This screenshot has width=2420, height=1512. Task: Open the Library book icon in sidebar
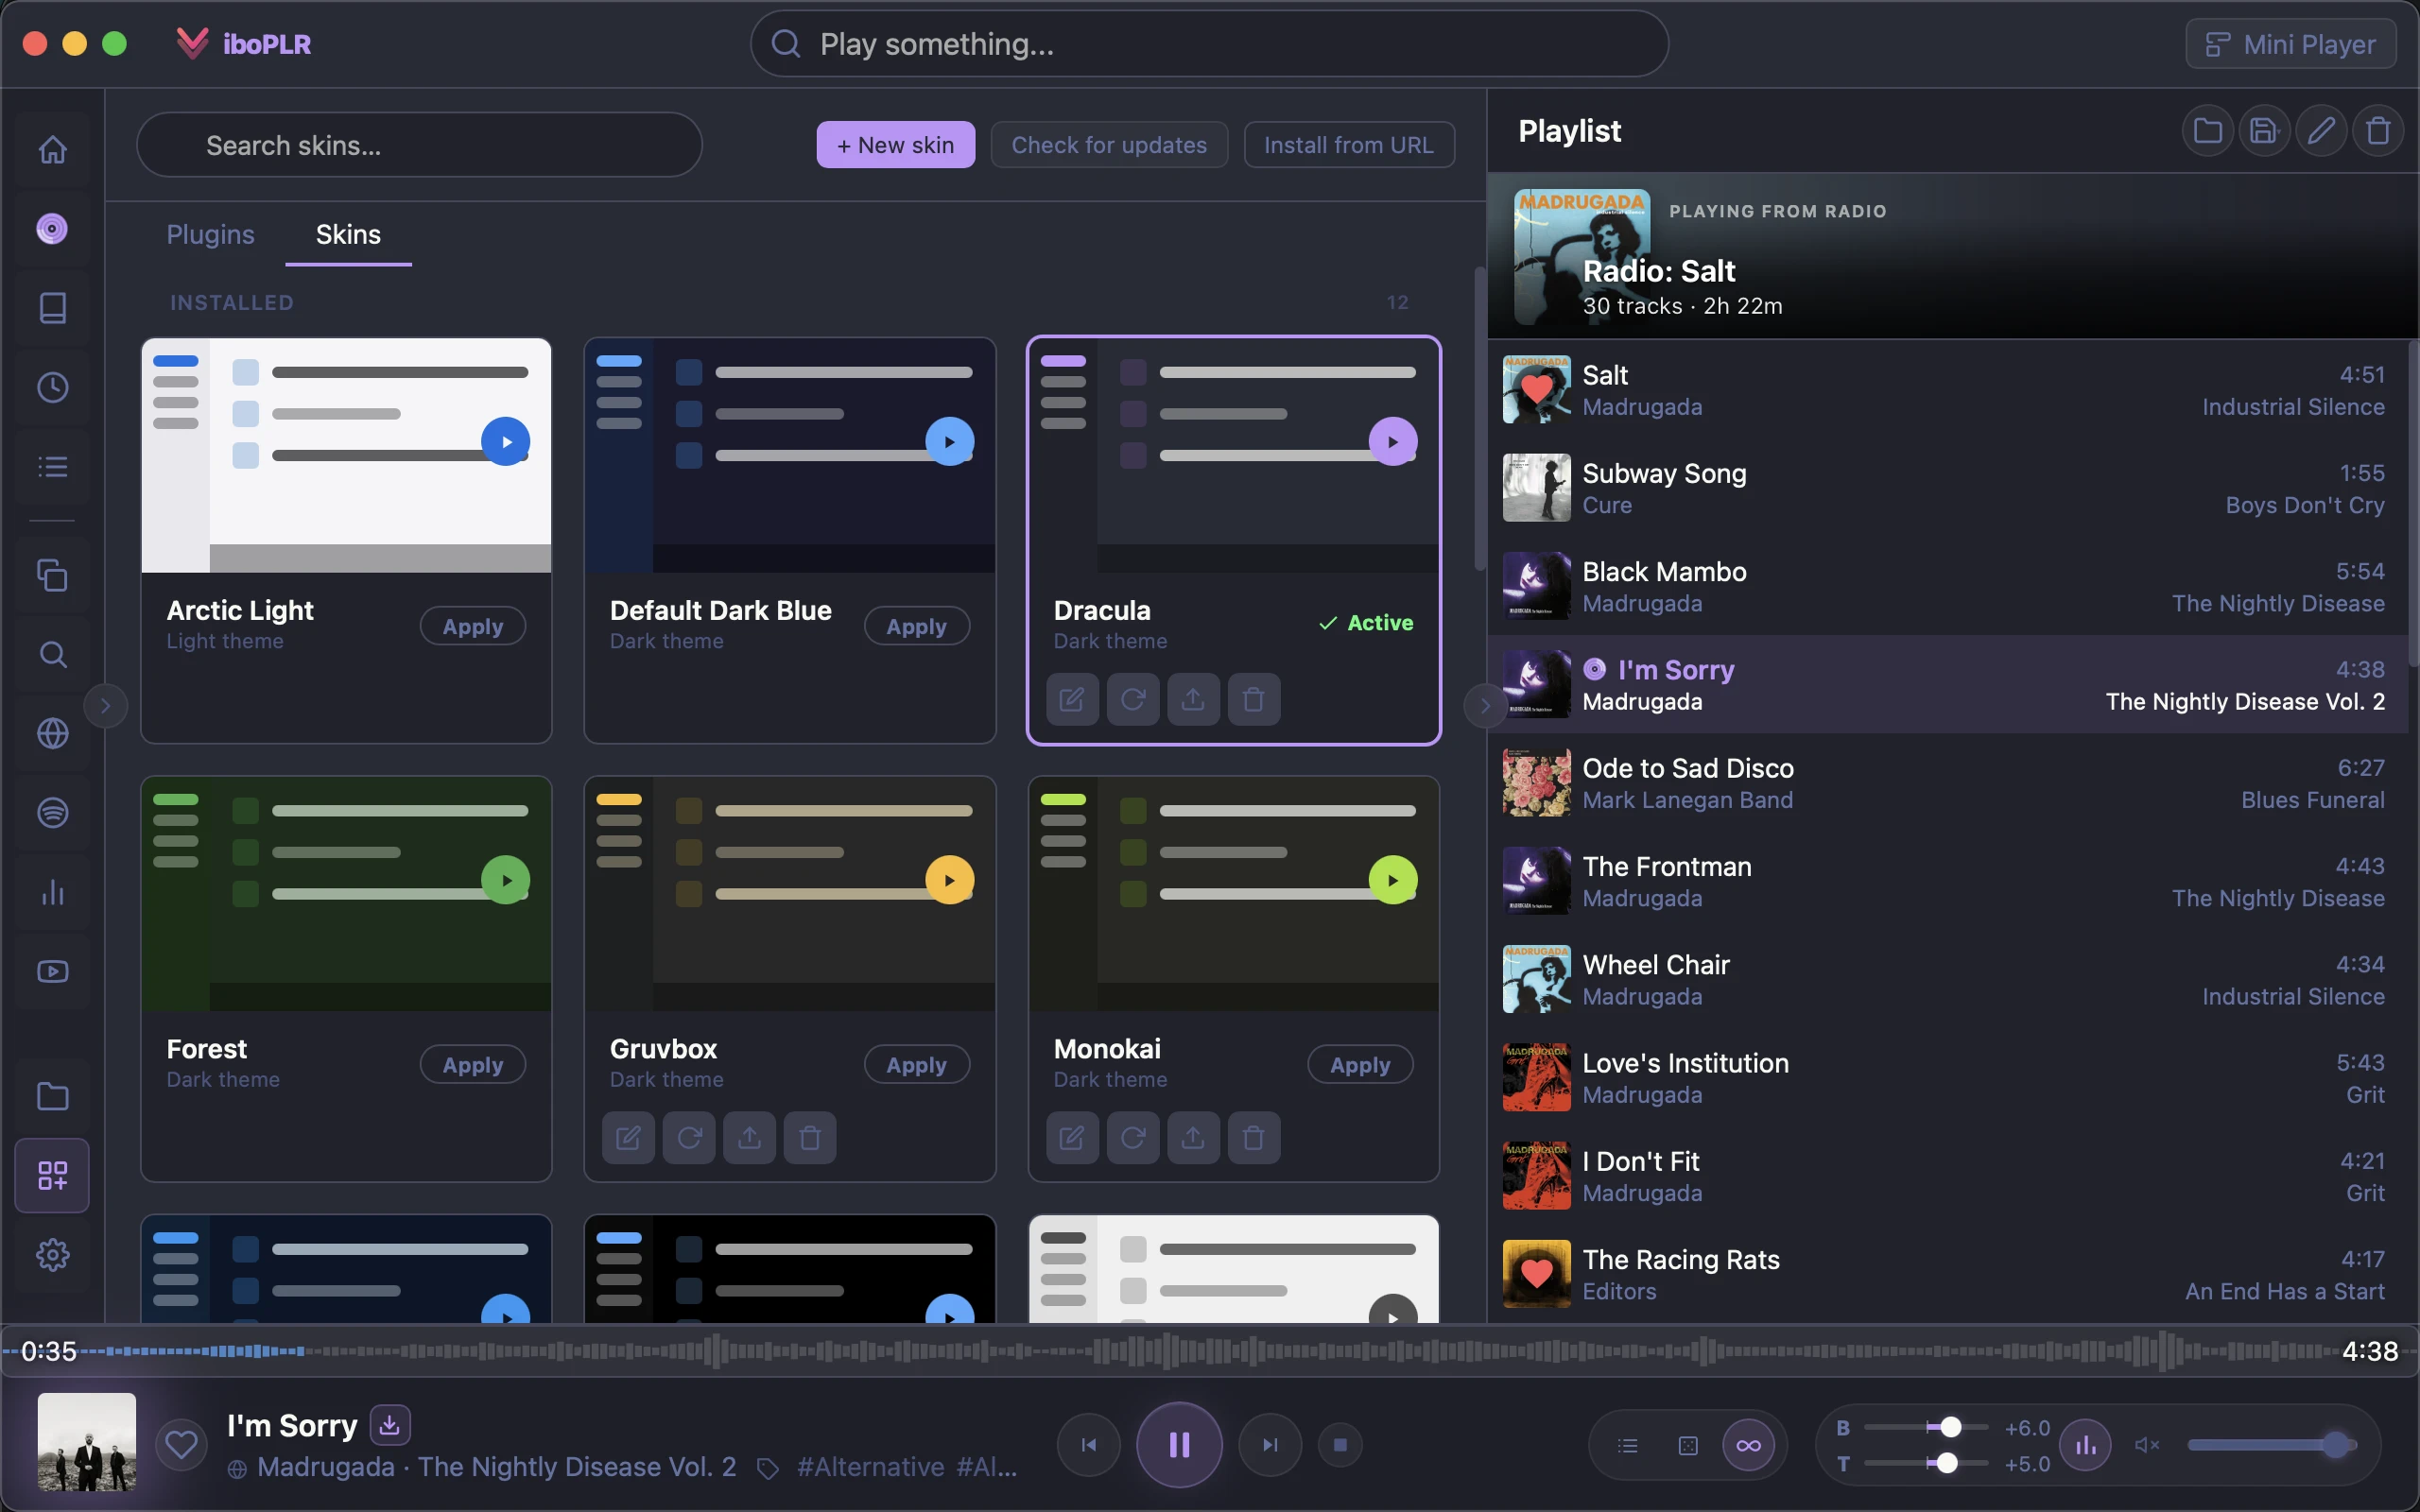click(x=52, y=308)
